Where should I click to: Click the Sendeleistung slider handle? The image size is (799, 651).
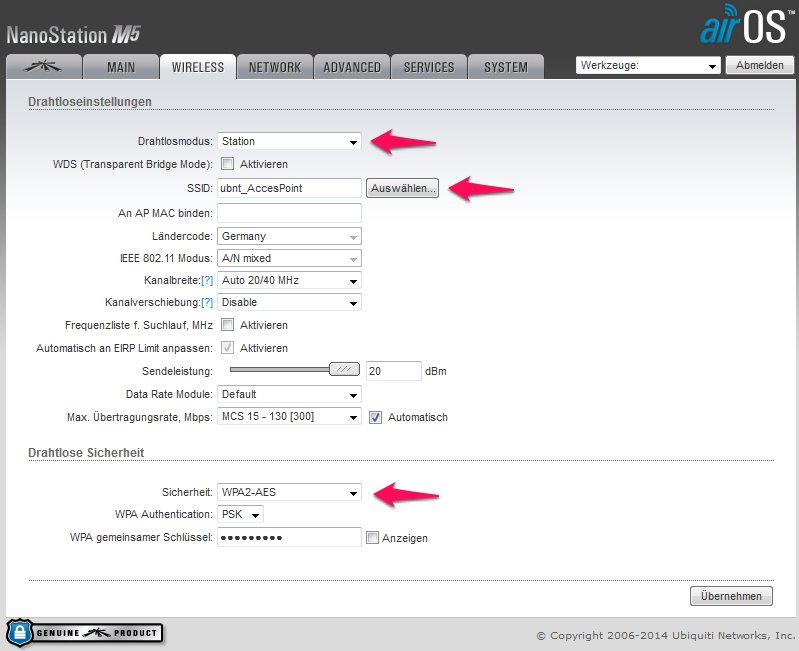(344, 369)
